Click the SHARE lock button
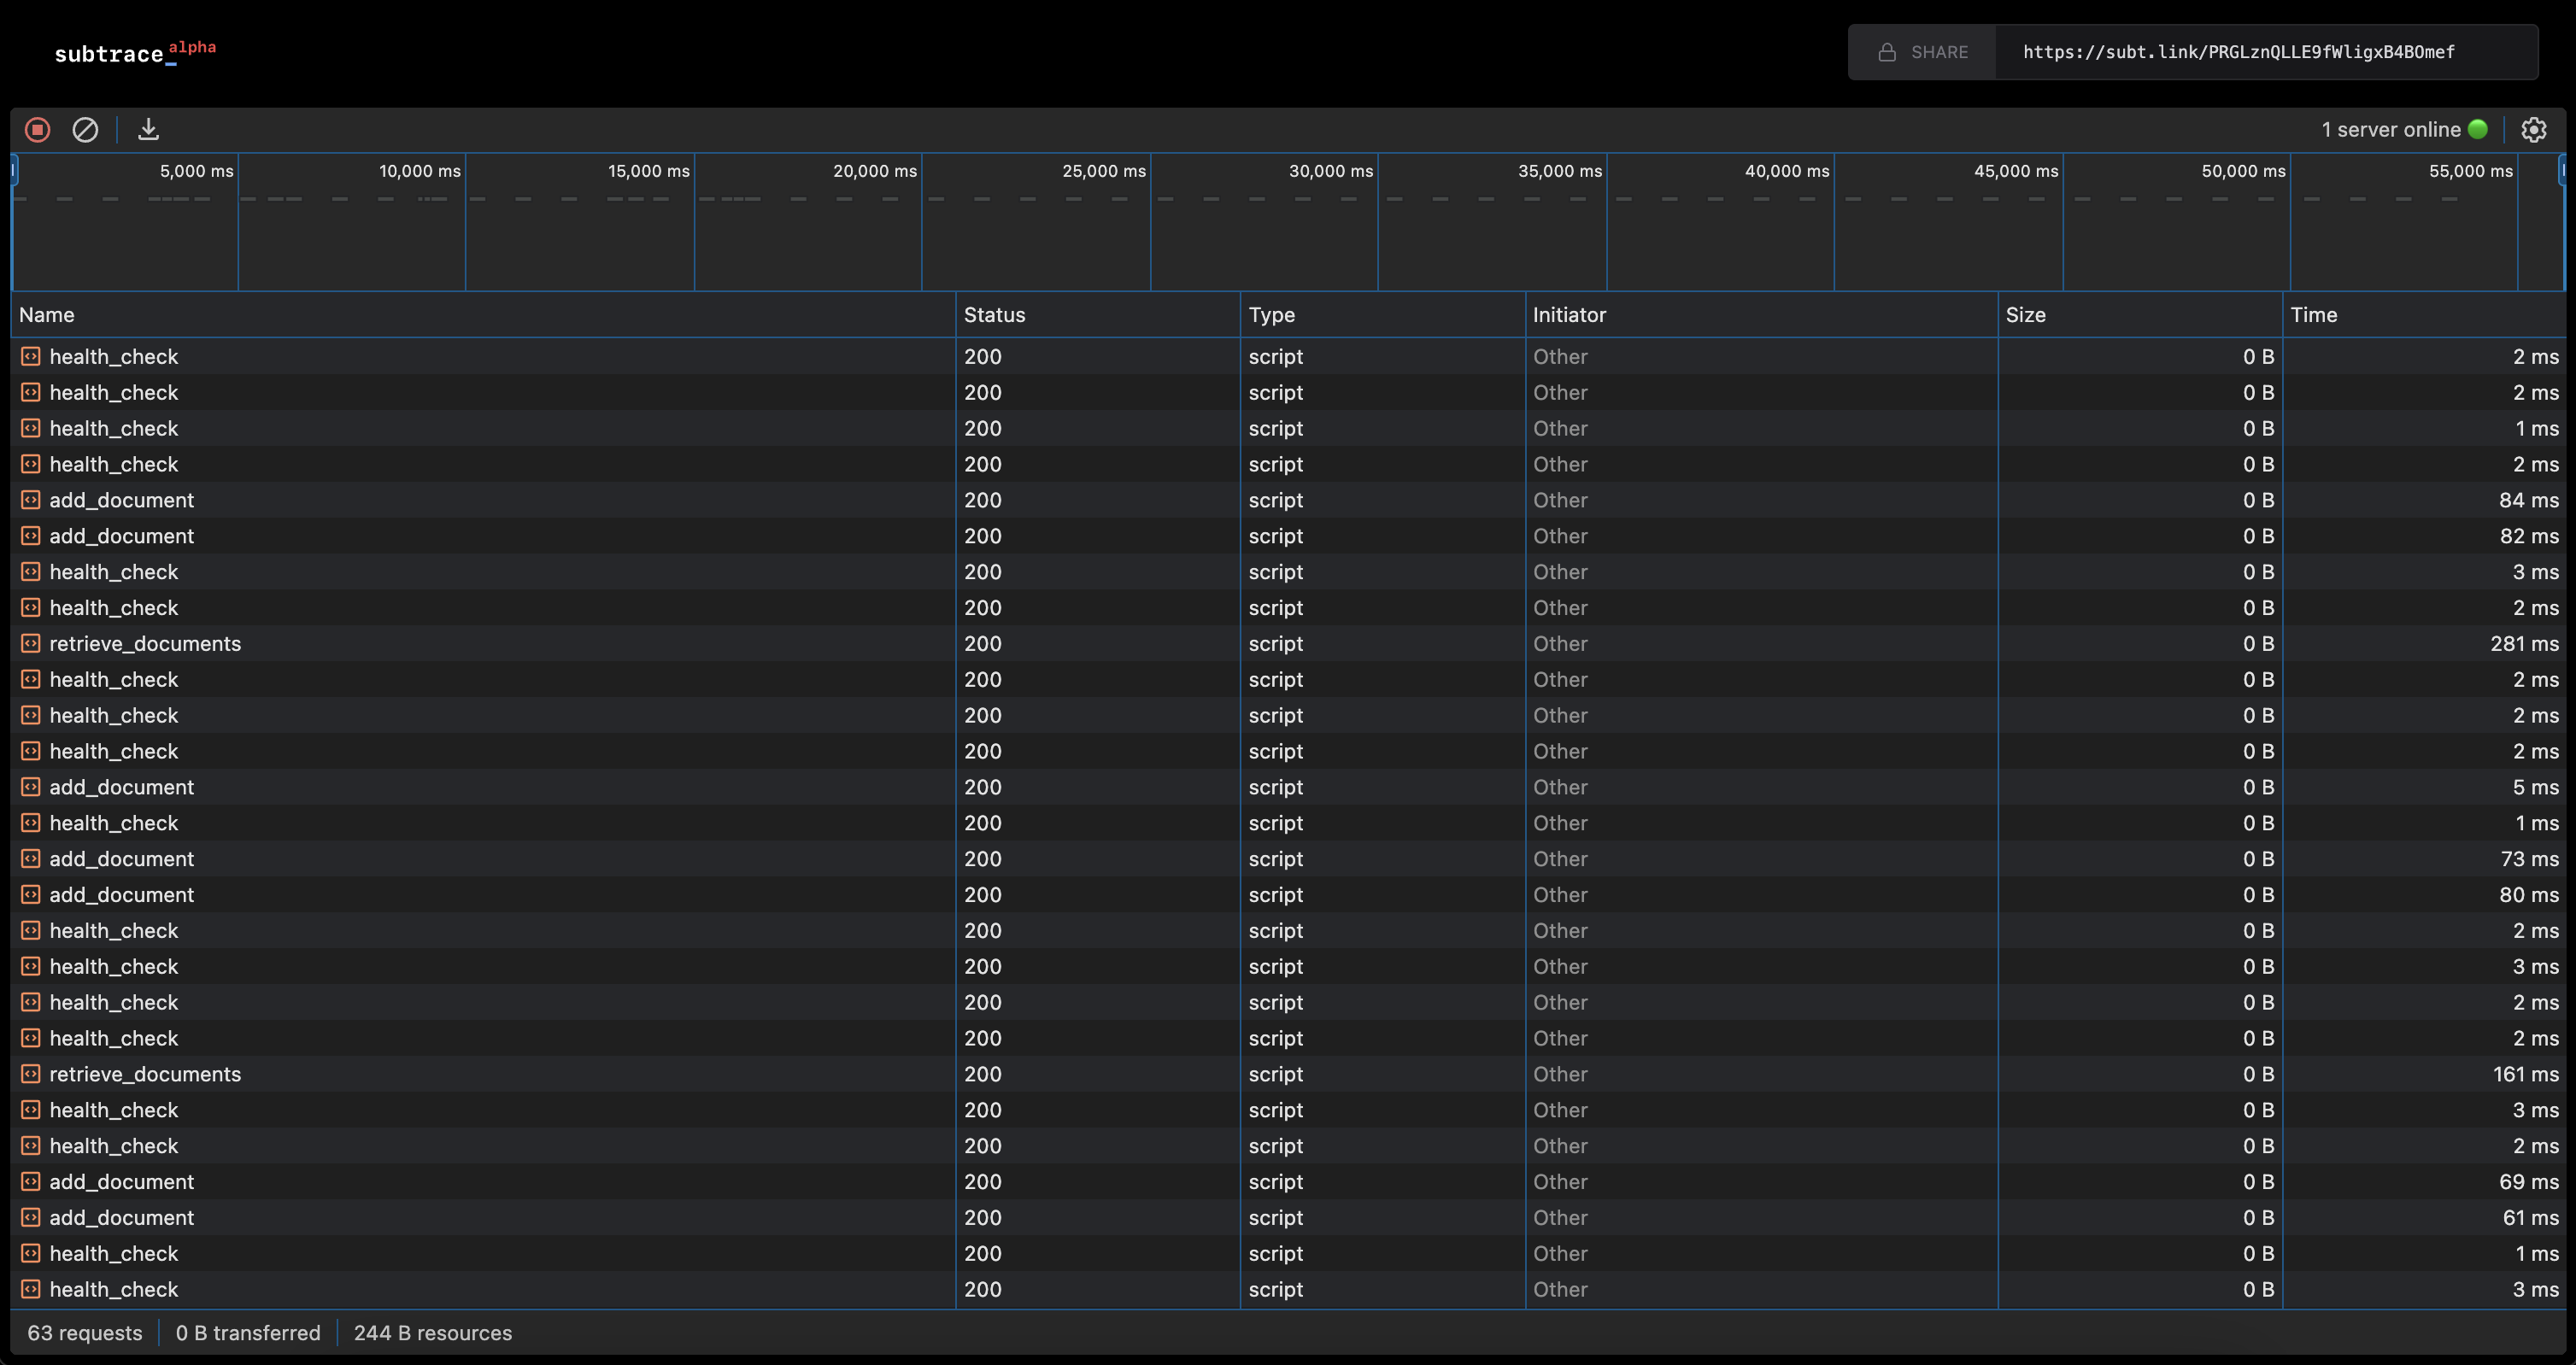The width and height of the screenshot is (2576, 1365). click(1922, 52)
